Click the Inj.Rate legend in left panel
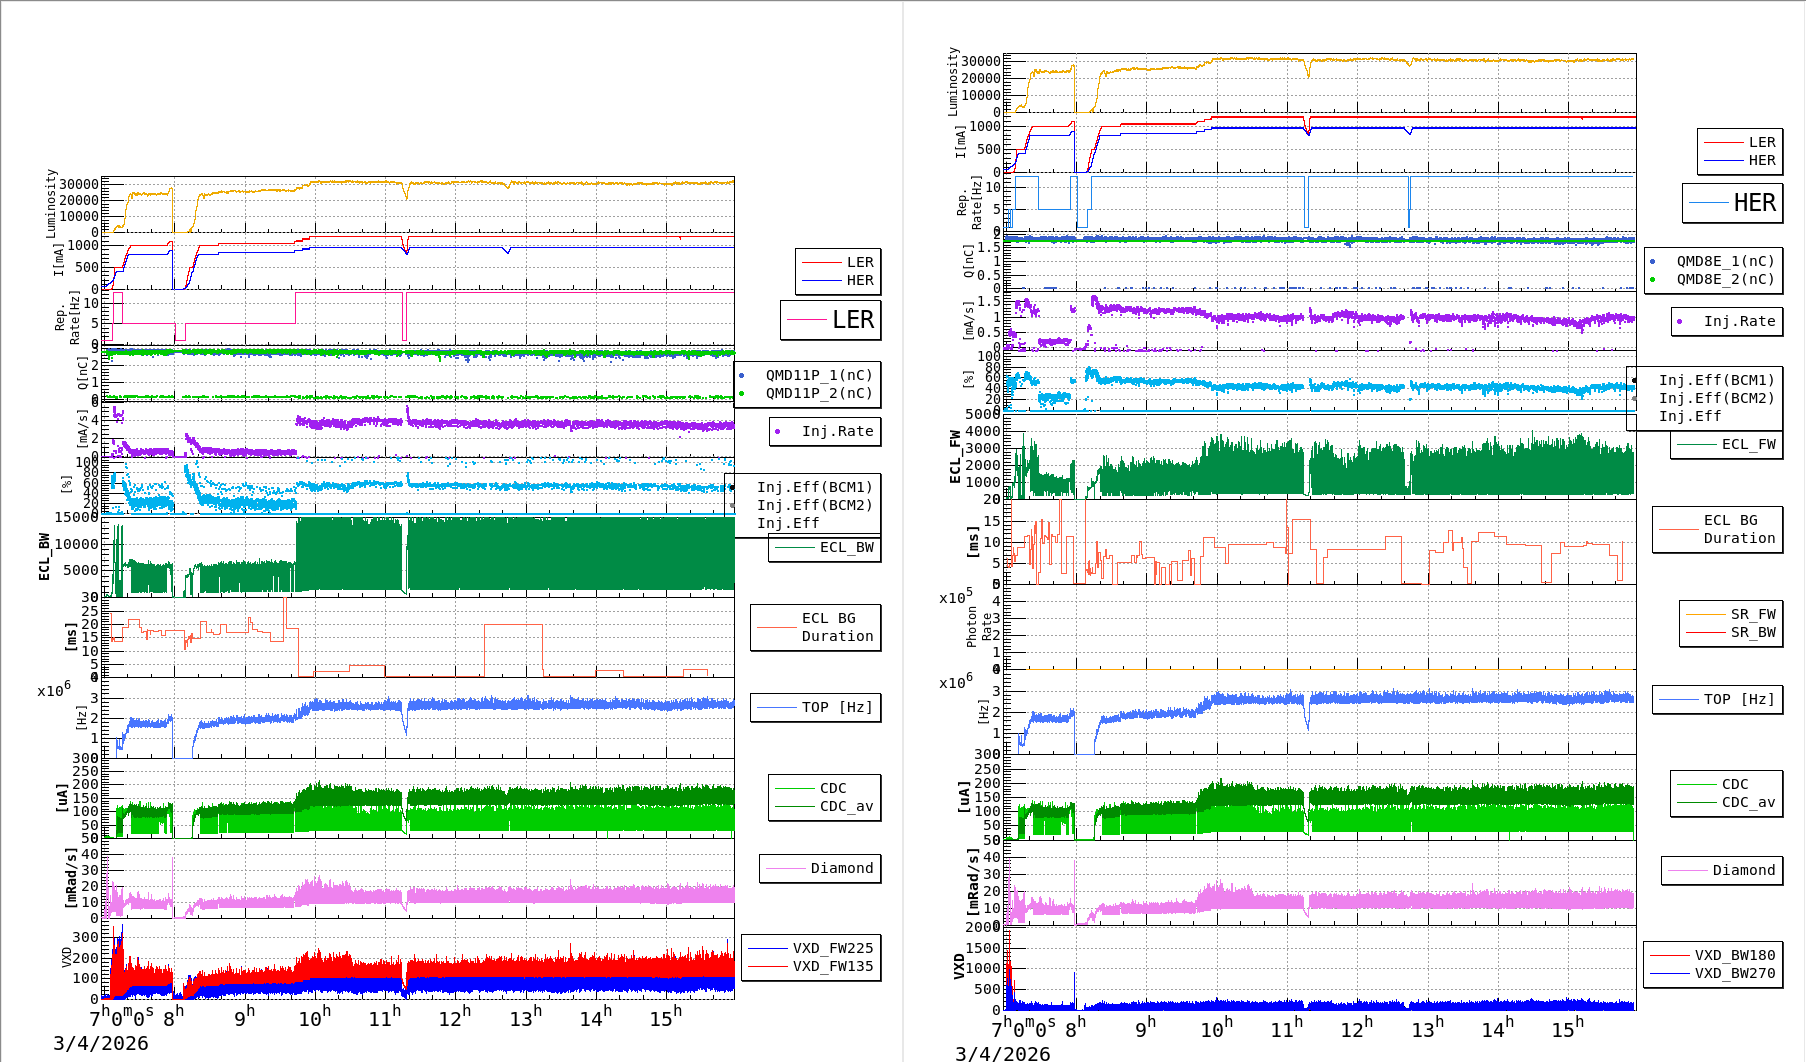 (825, 431)
